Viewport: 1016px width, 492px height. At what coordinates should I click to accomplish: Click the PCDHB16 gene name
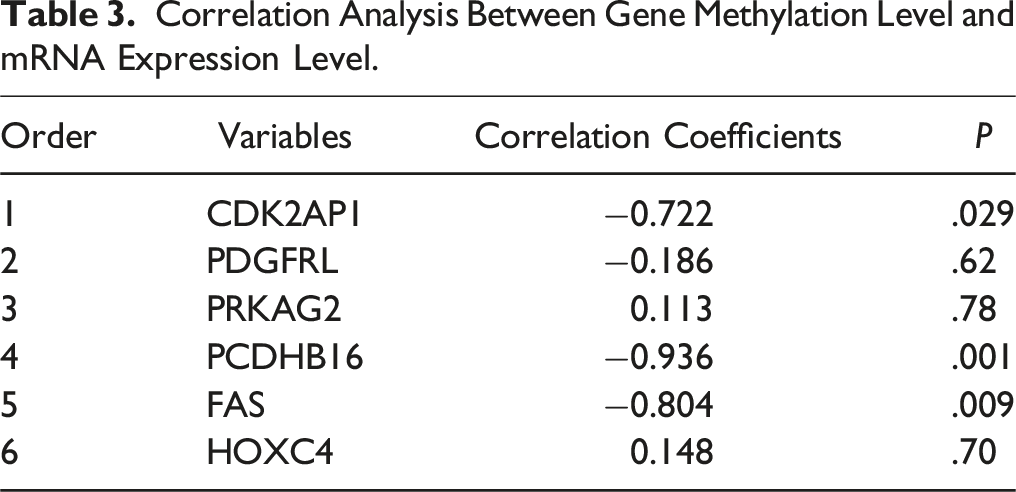click(x=285, y=357)
